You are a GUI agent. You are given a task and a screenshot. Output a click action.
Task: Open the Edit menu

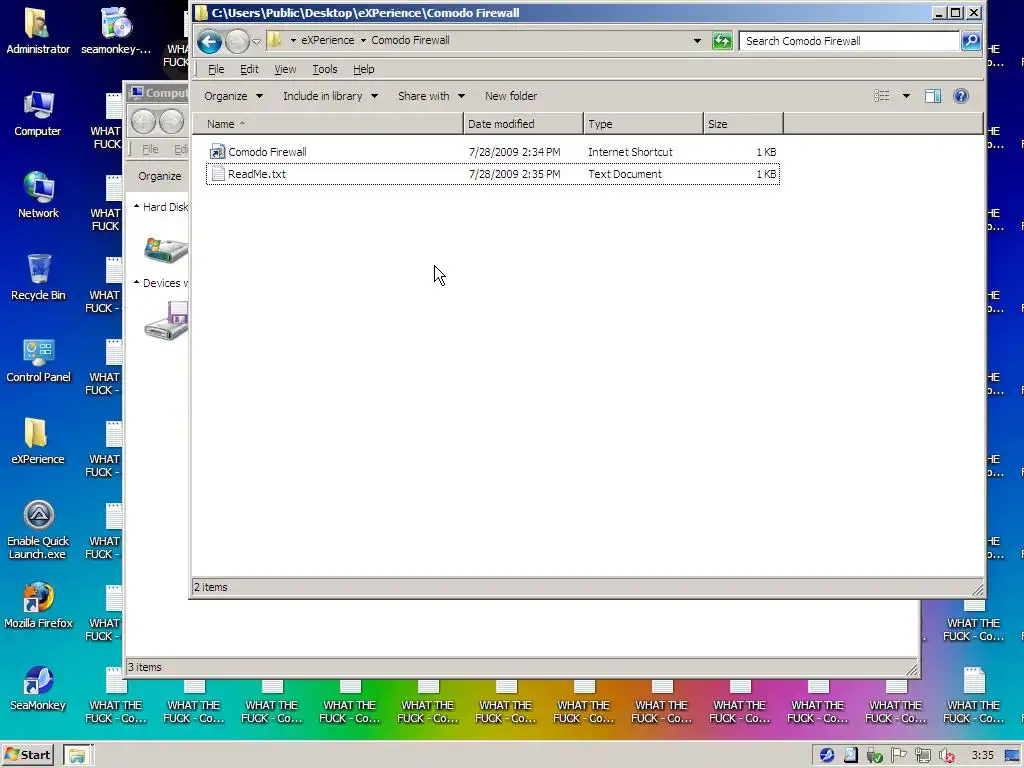point(249,69)
